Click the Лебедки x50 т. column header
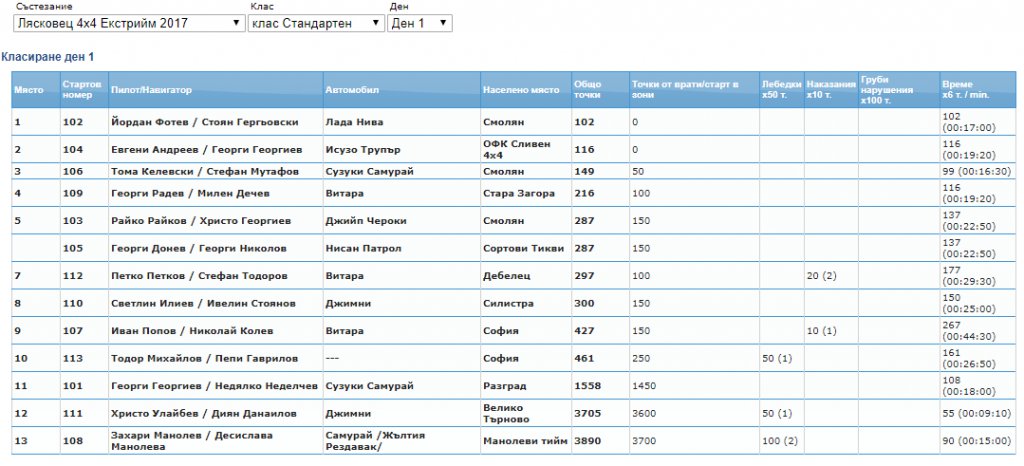1024x466 pixels. pos(782,90)
